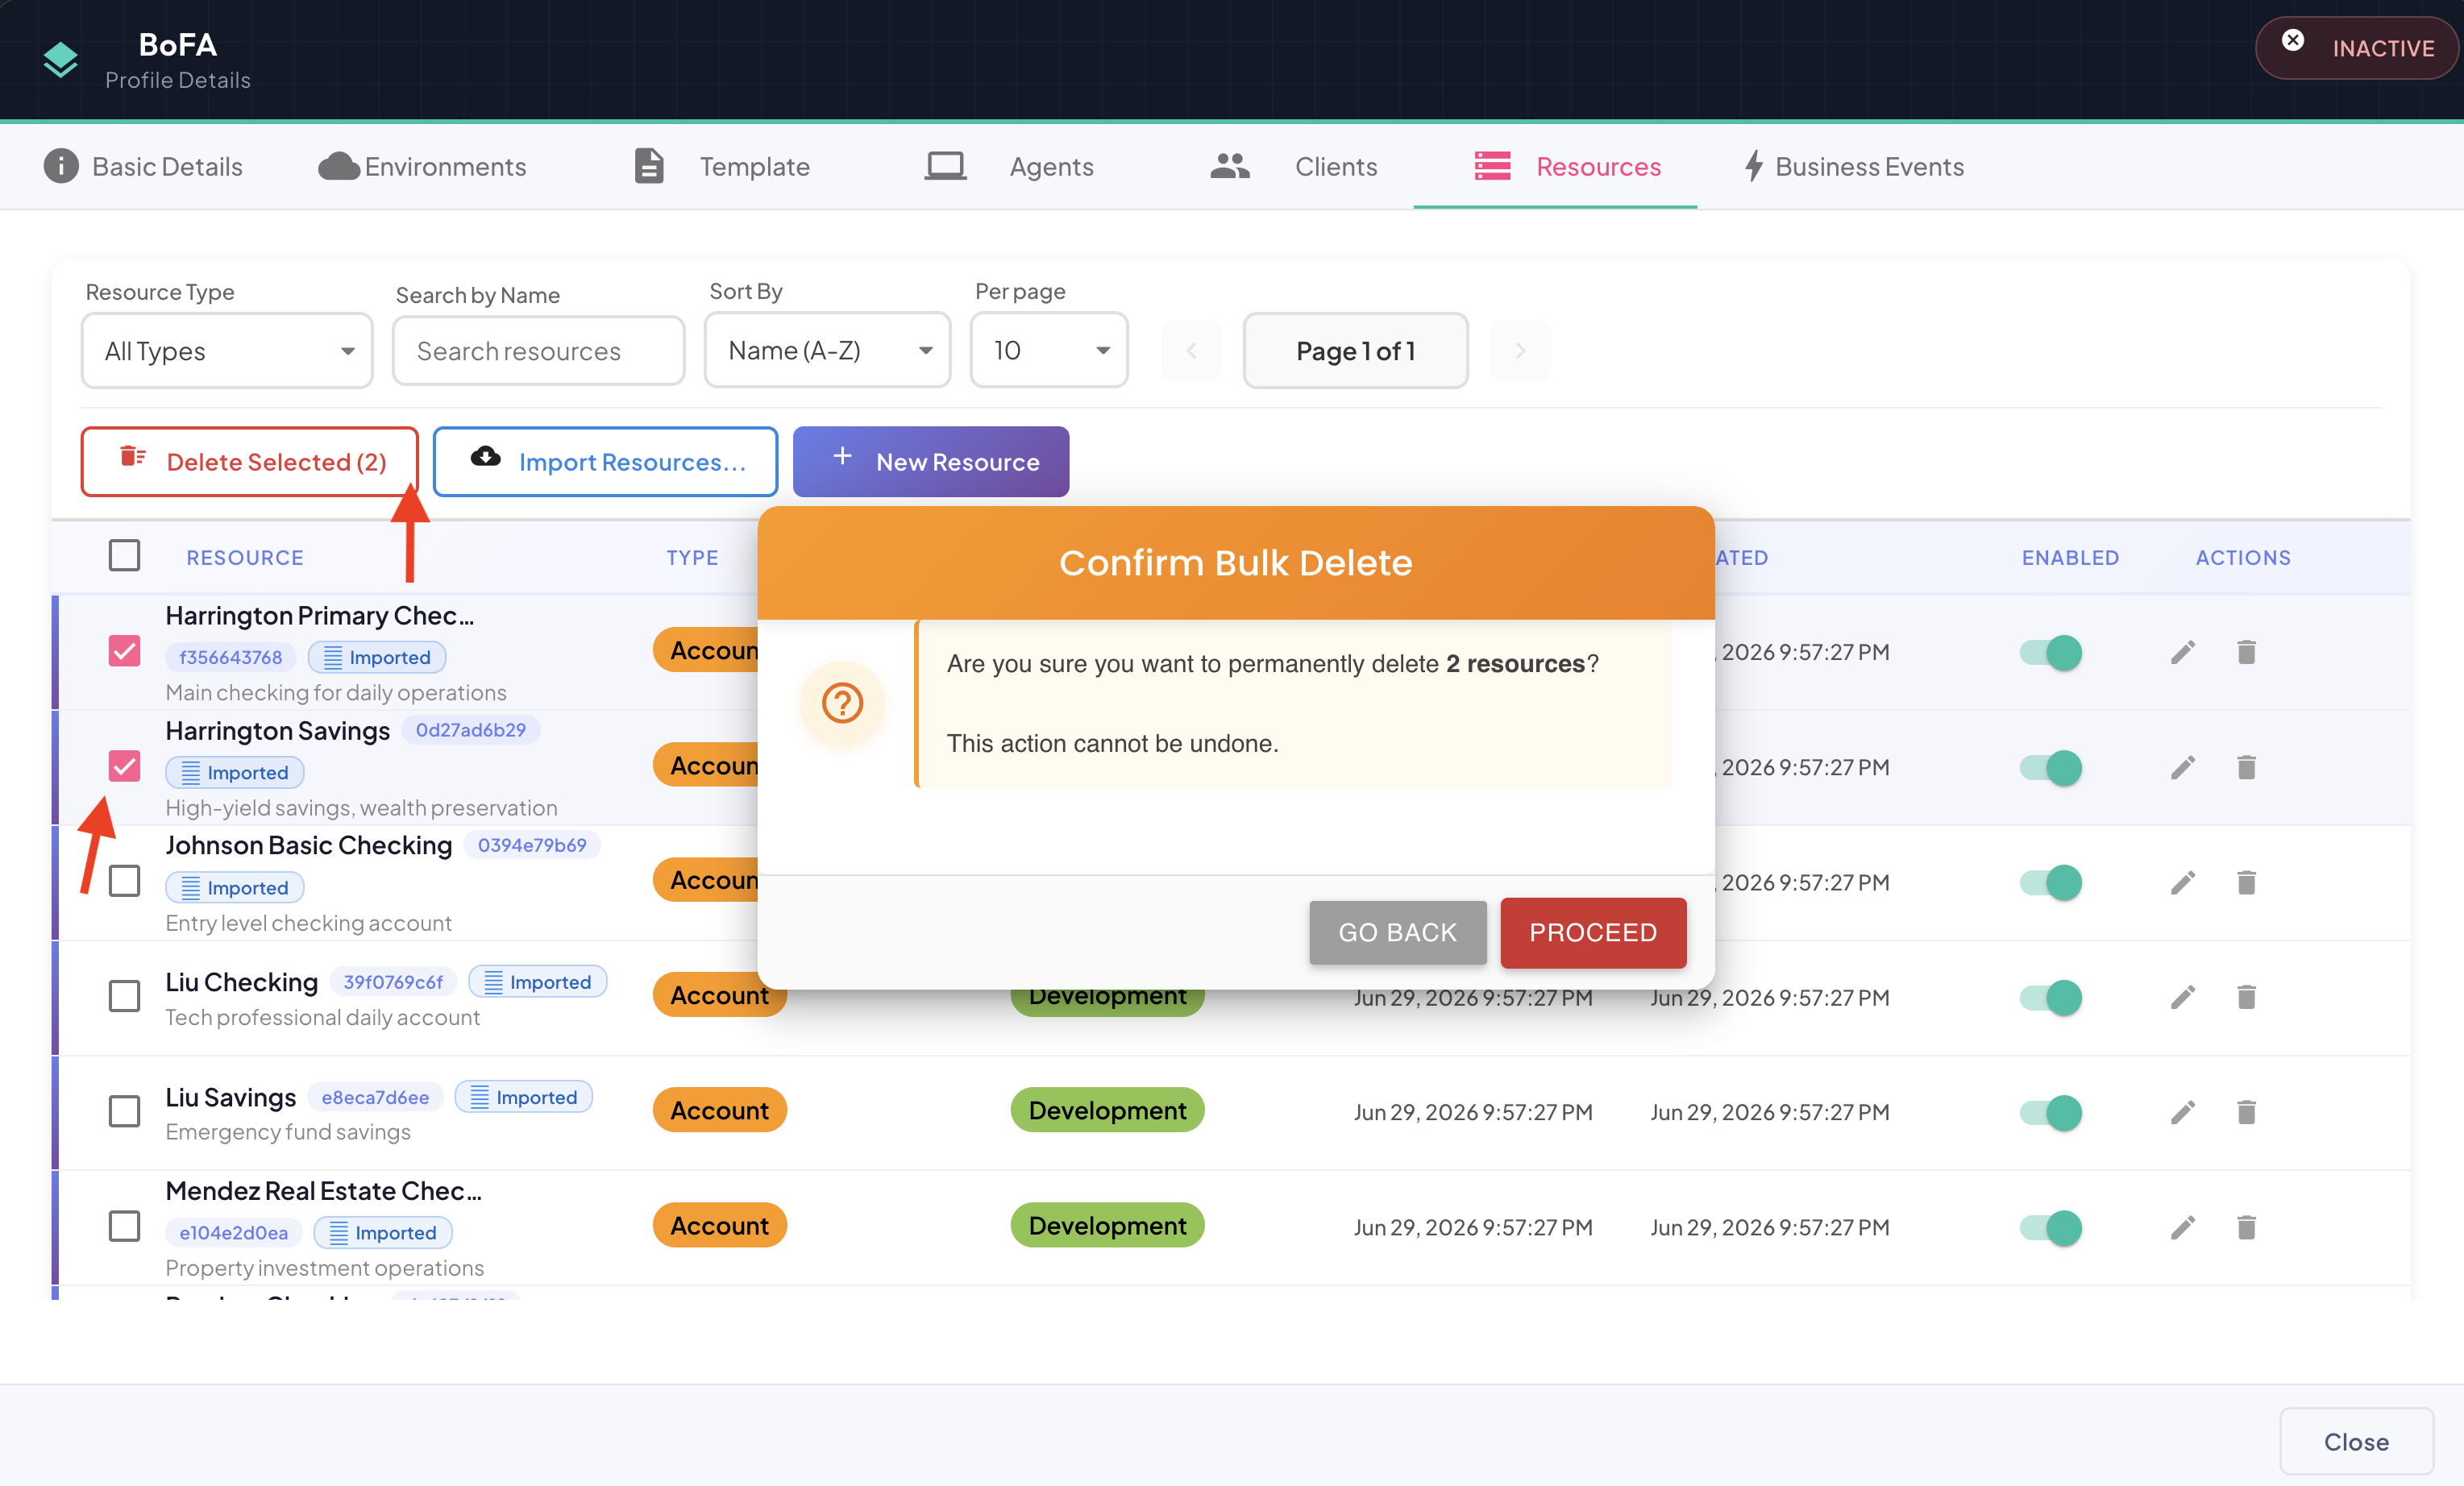Delete Mendez Real Estate trash icon
Viewport: 2464px width, 1486px height.
click(2246, 1227)
